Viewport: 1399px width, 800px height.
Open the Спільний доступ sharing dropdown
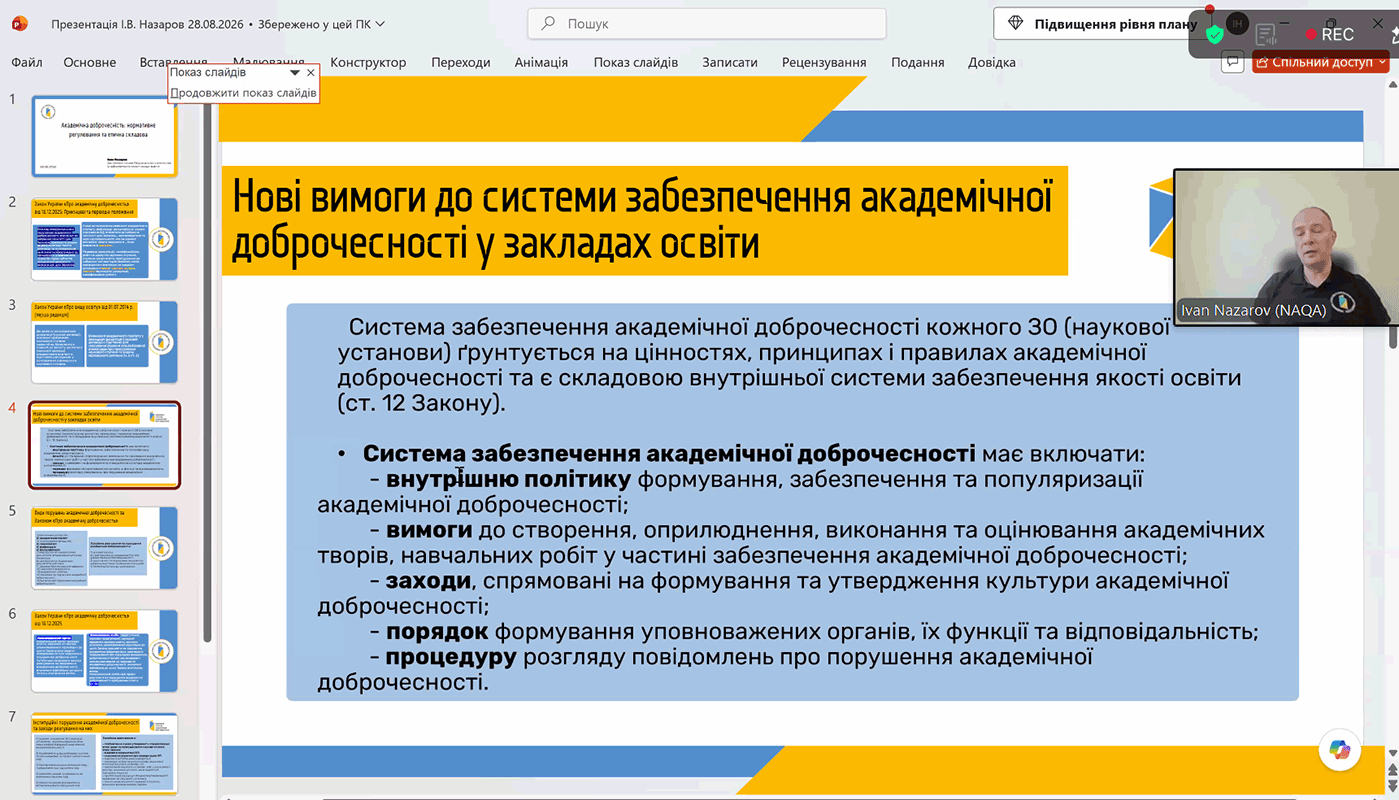[x=1320, y=62]
